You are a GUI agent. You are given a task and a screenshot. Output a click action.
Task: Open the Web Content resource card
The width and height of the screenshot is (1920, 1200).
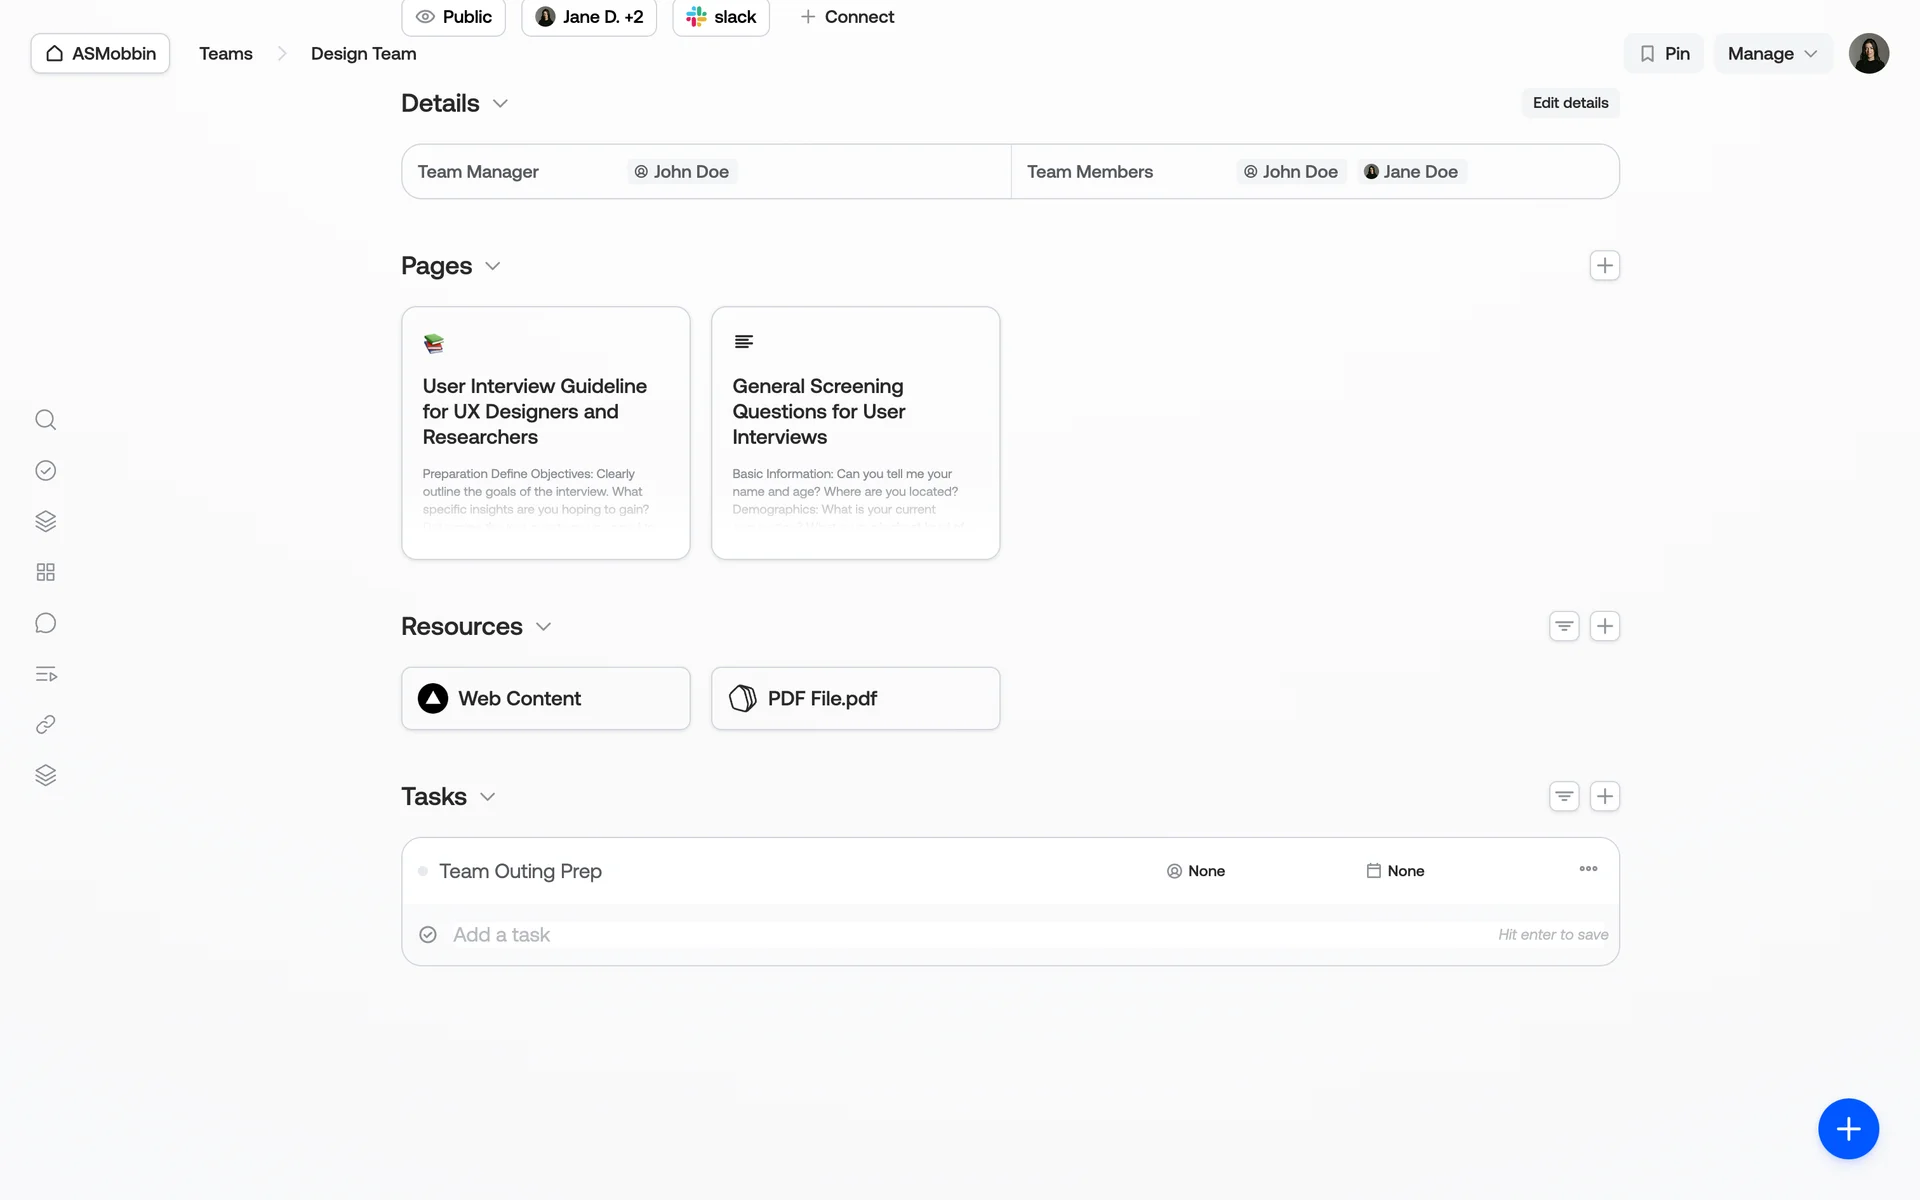point(546,699)
